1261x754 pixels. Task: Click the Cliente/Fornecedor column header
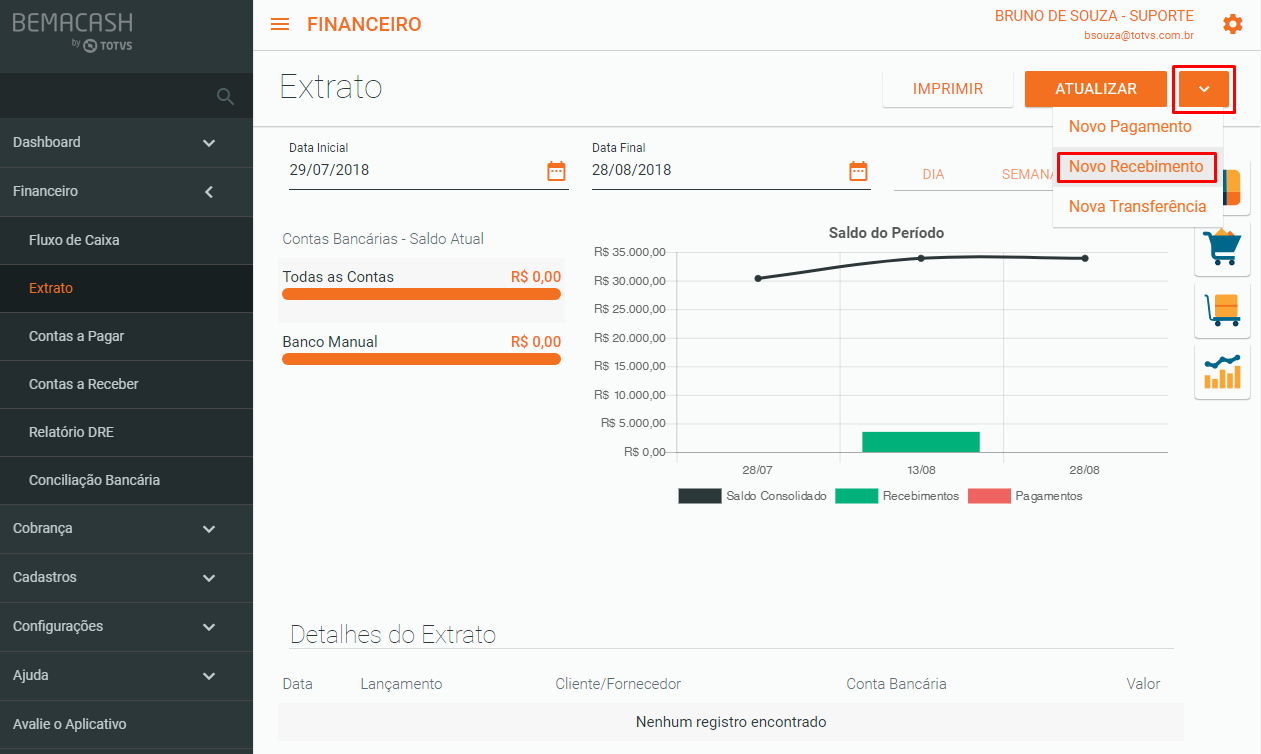618,684
